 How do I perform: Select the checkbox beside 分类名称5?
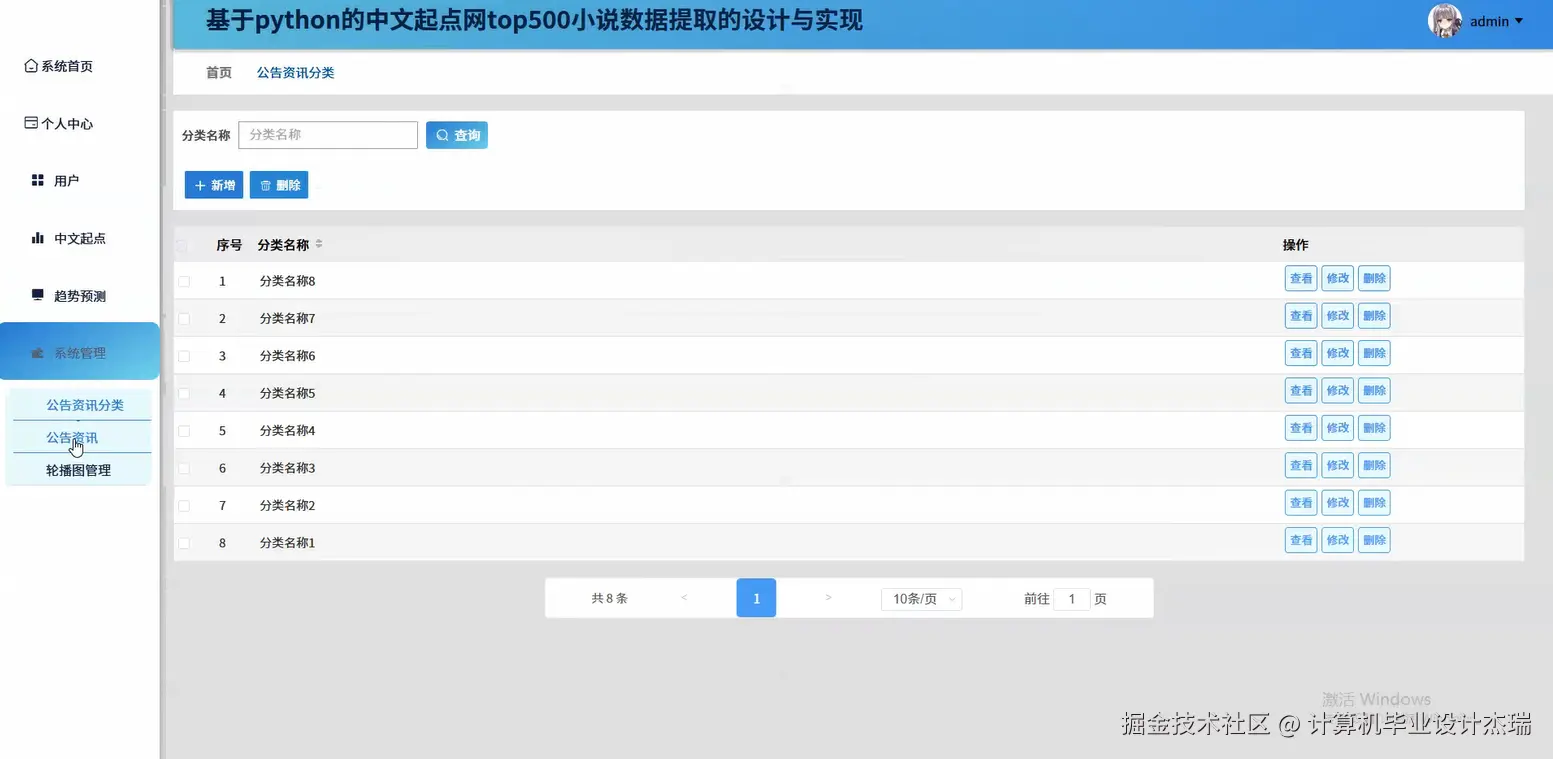tap(184, 393)
